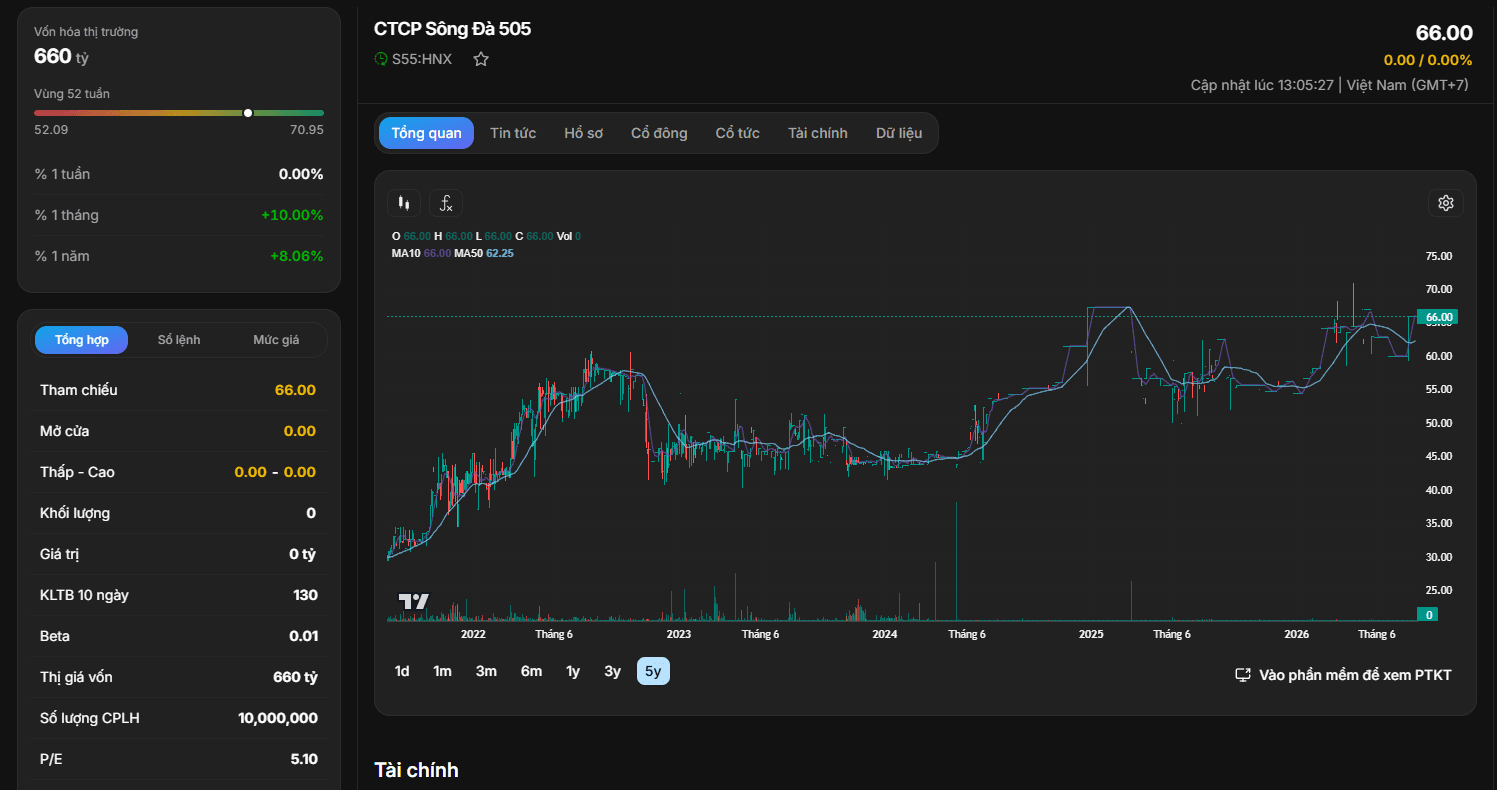Click the OHLC values legend on chart
This screenshot has height=790, width=1497.
click(486, 236)
